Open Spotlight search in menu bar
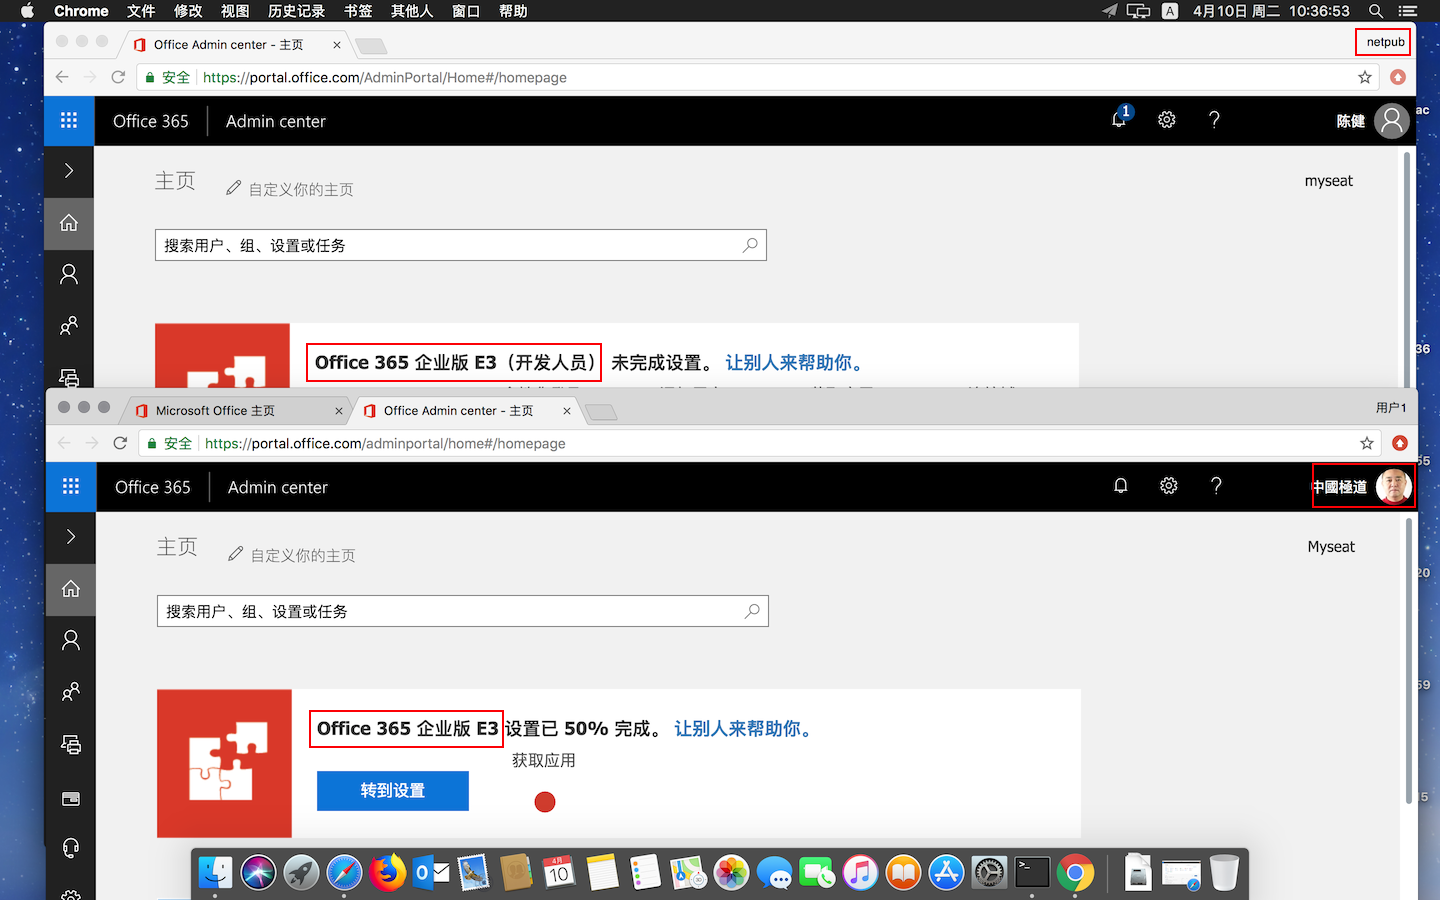 1376,11
